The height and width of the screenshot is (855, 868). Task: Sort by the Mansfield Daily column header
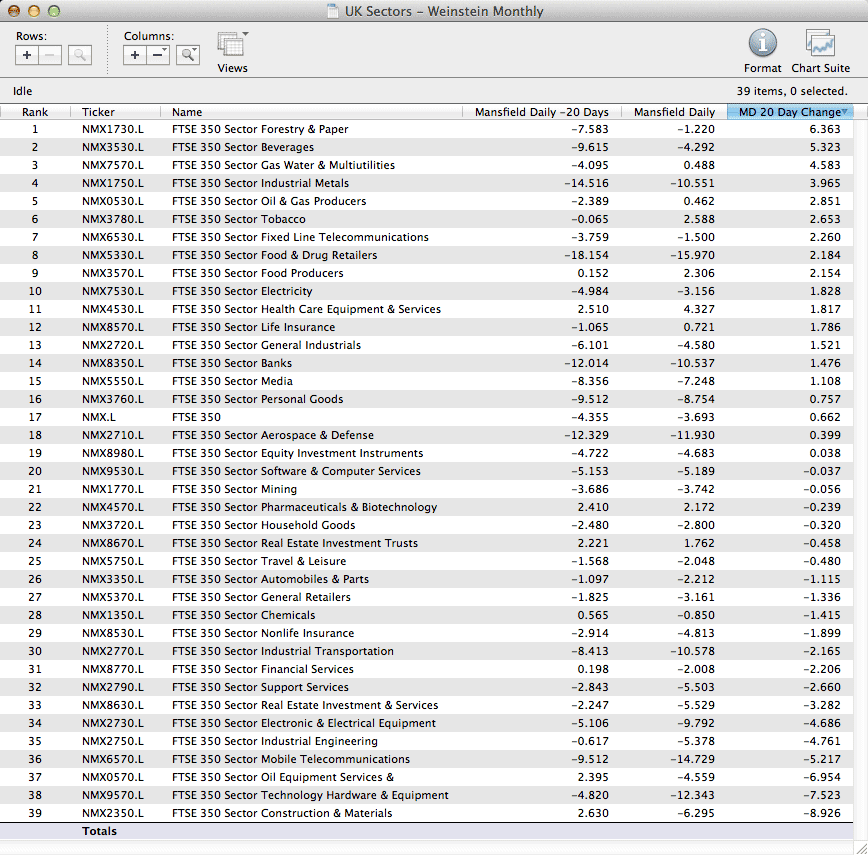(674, 112)
